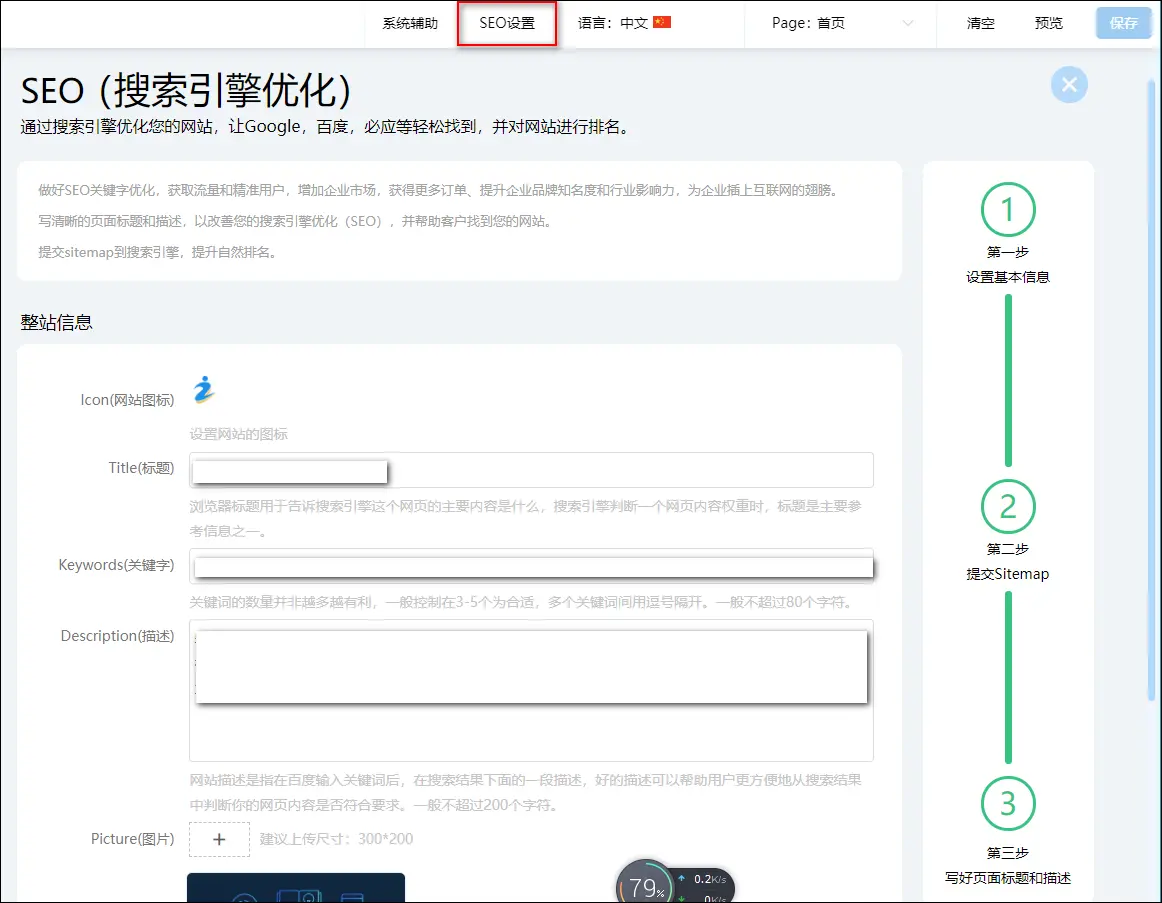This screenshot has height=903, width=1162.
Task: Click the step 1 circle icon
Action: pos(1008,210)
